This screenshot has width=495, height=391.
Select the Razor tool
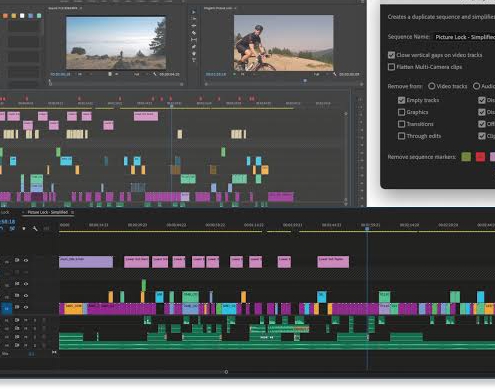point(194,33)
